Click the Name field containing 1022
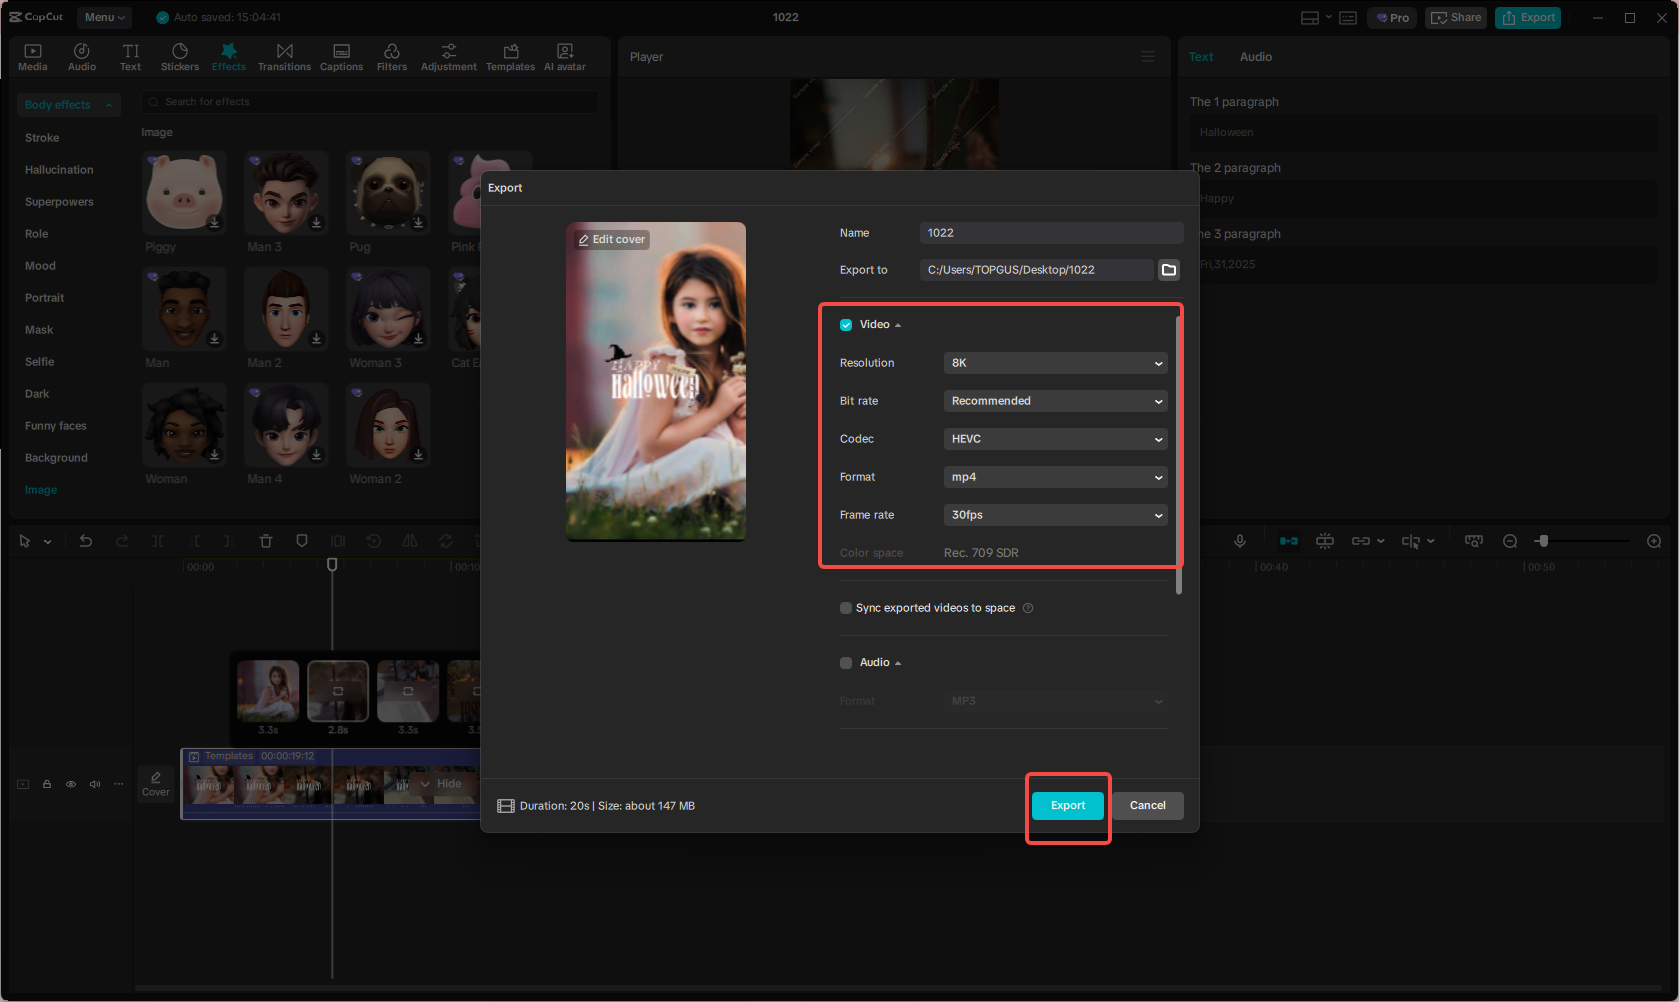 pos(1051,232)
